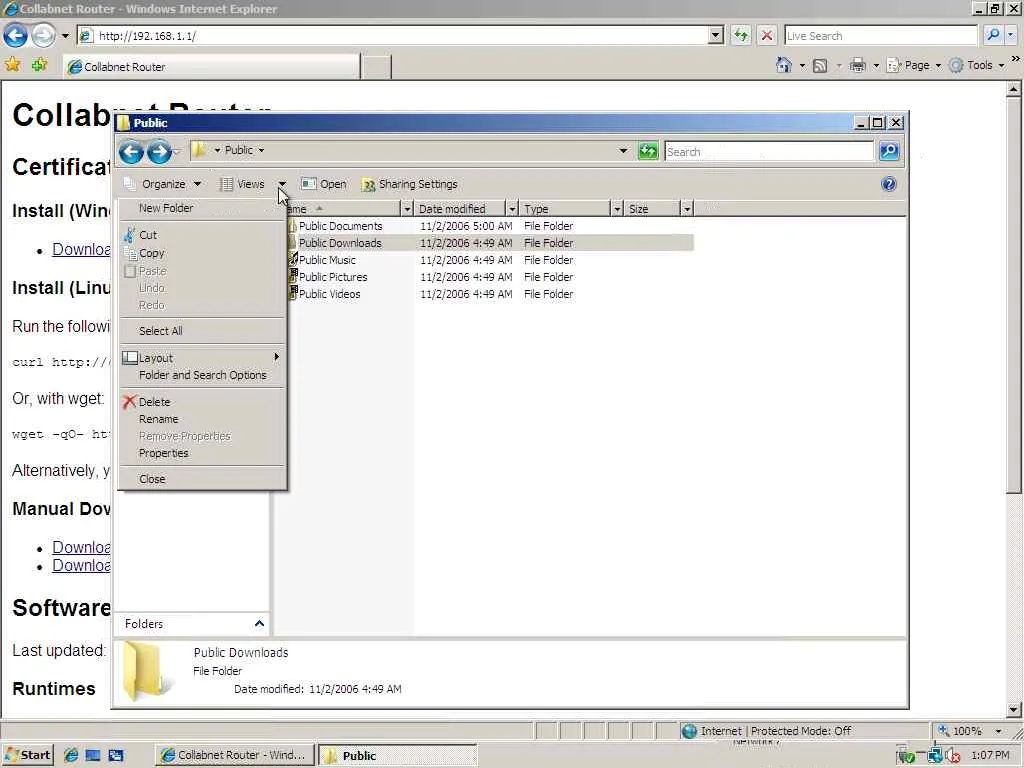This screenshot has width=1024, height=768.
Task: Open the Date modified column dropdown
Action: 512,209
